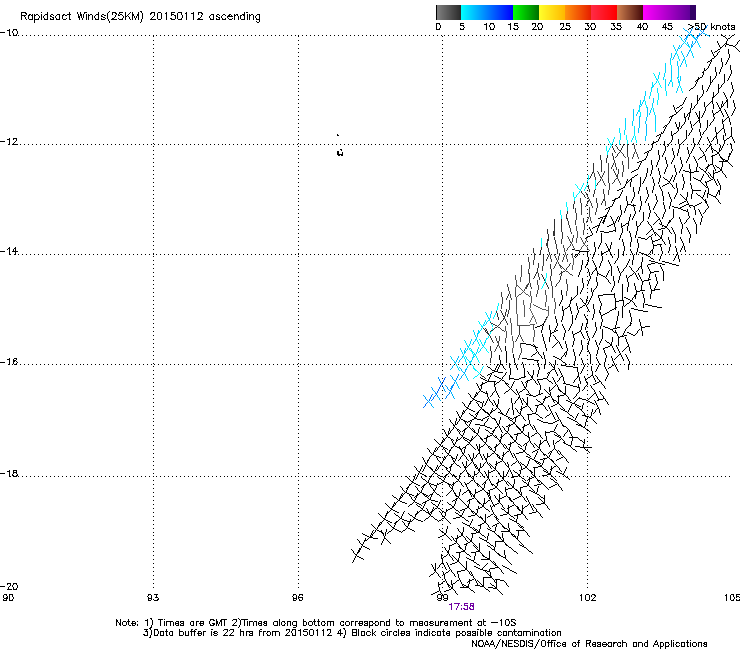Image resolution: width=740 pixels, height=650 pixels.
Task: Click the color scale label '40'
Action: (x=642, y=27)
